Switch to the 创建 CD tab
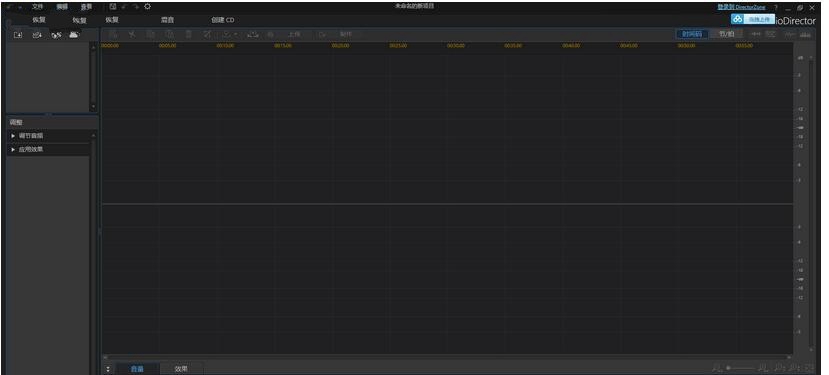Screen dimensions: 829x375 point(223,20)
